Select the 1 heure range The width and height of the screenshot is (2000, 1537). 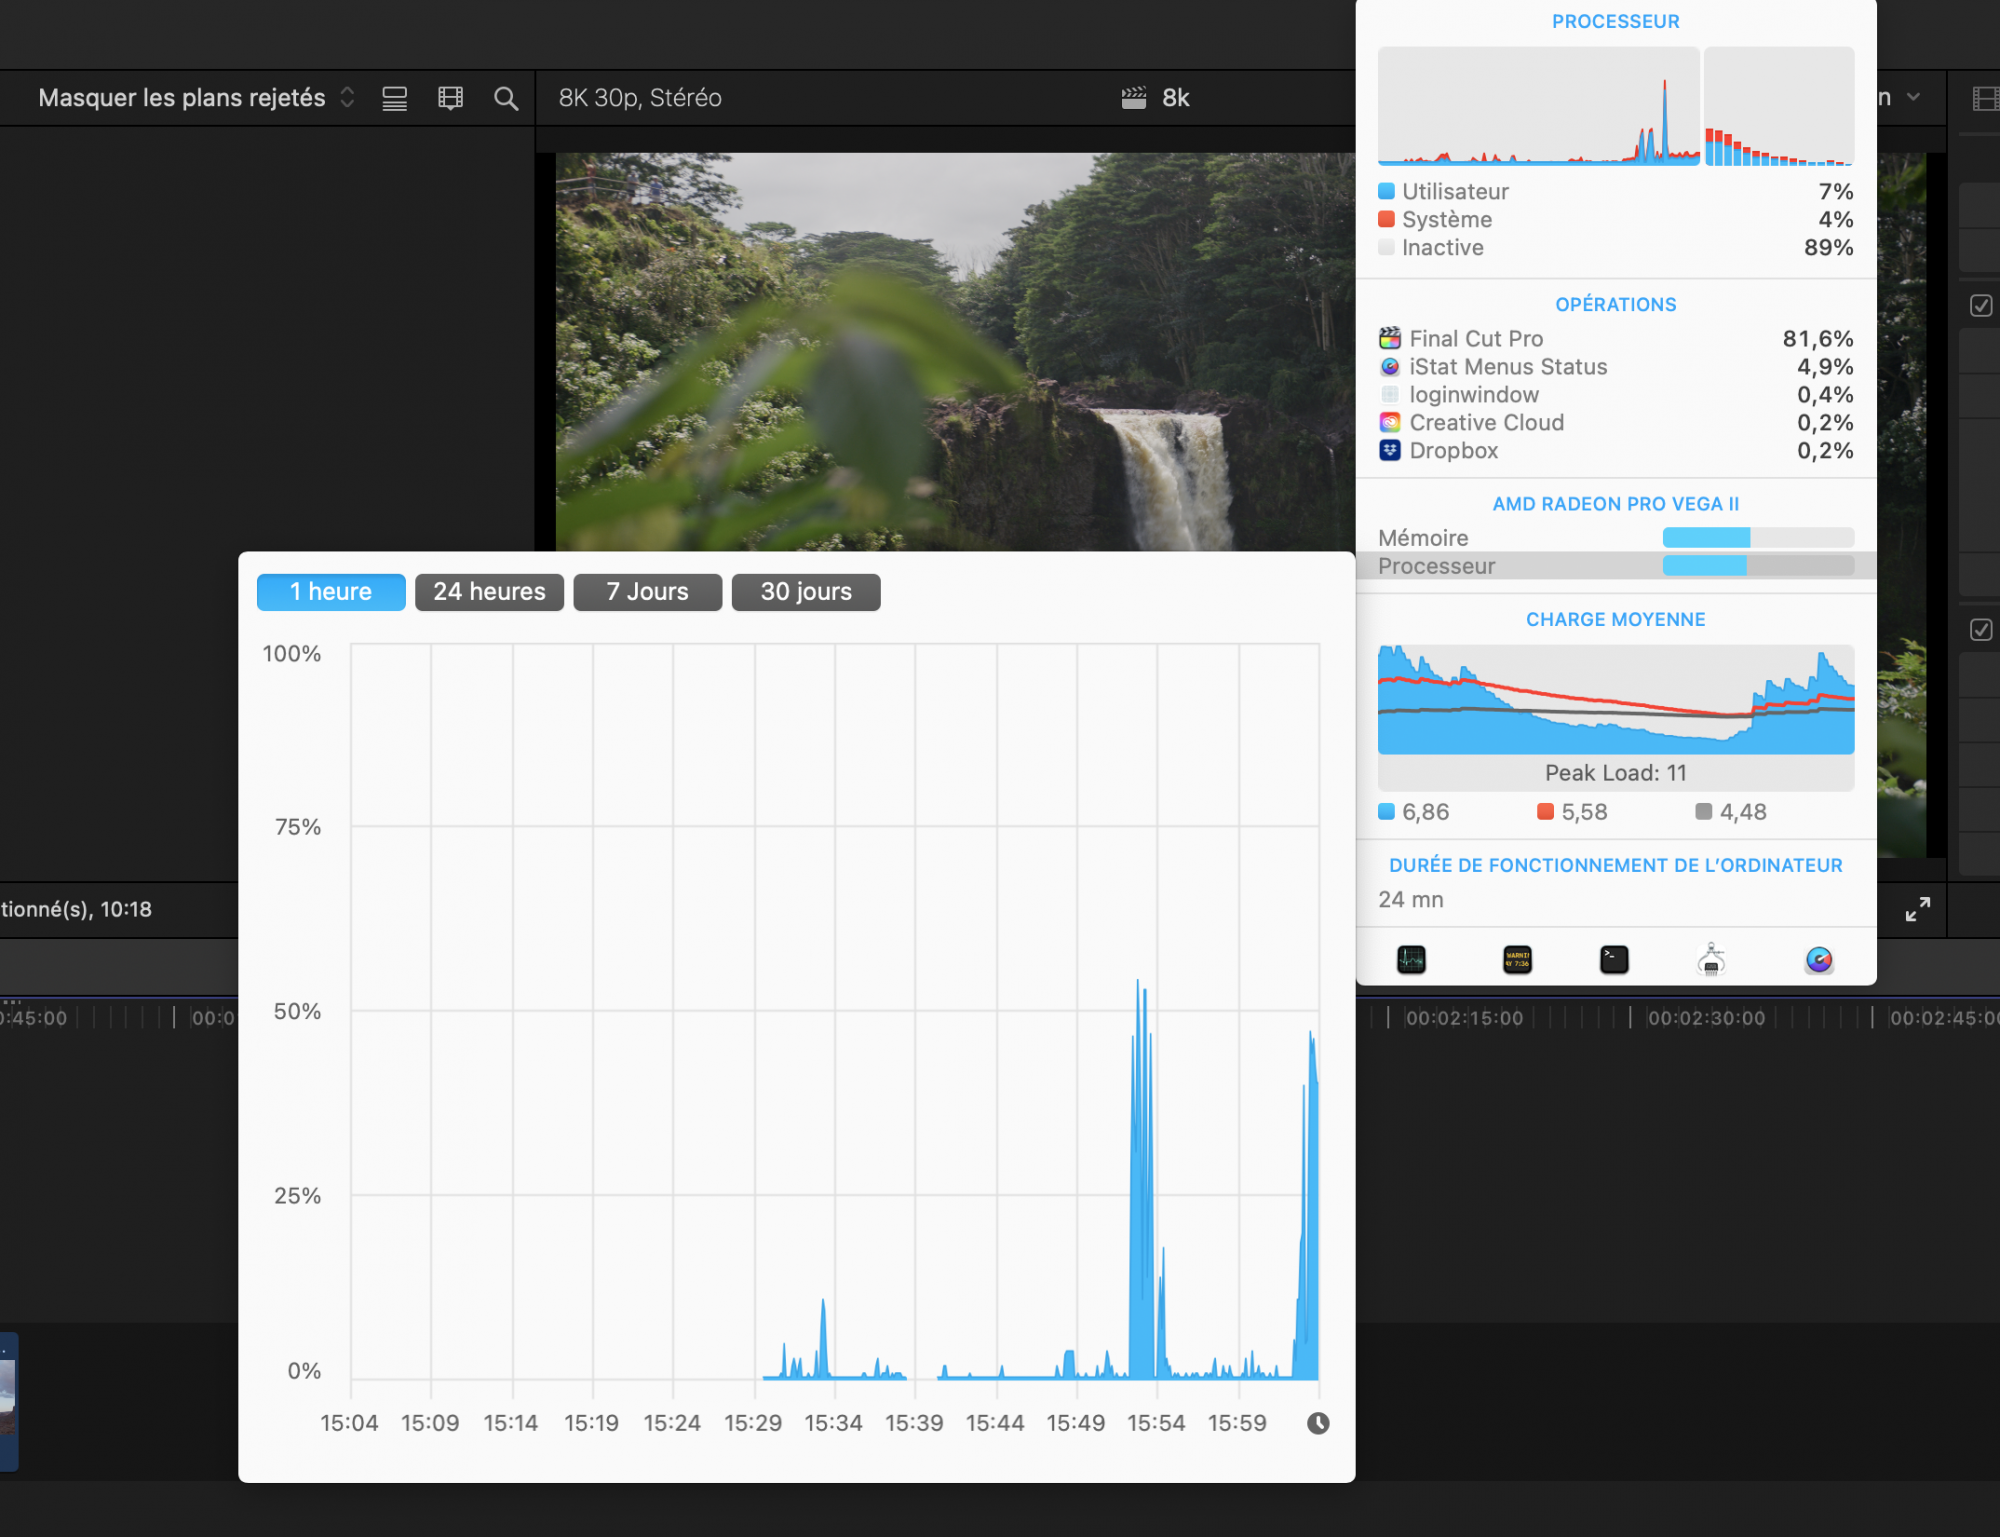(x=331, y=592)
